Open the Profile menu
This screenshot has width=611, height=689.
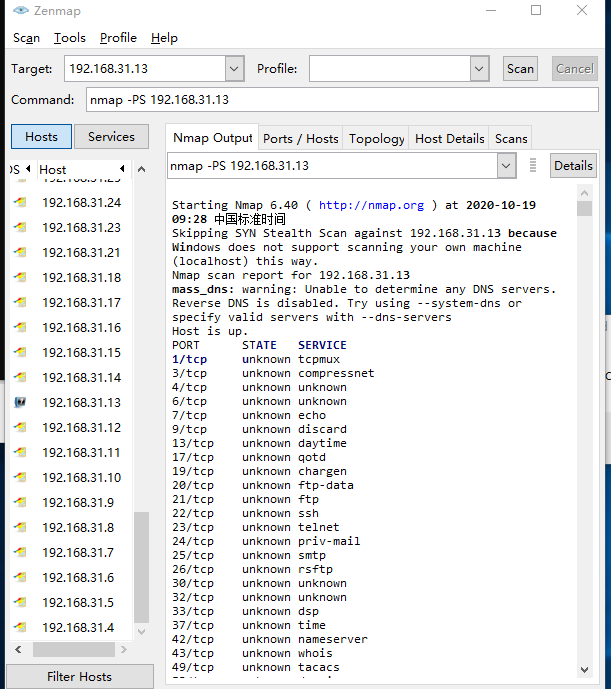point(118,38)
